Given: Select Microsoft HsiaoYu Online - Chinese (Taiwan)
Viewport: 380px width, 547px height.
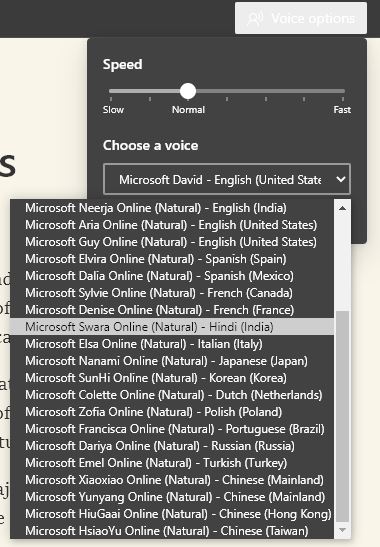Looking at the screenshot, I should point(172,531).
